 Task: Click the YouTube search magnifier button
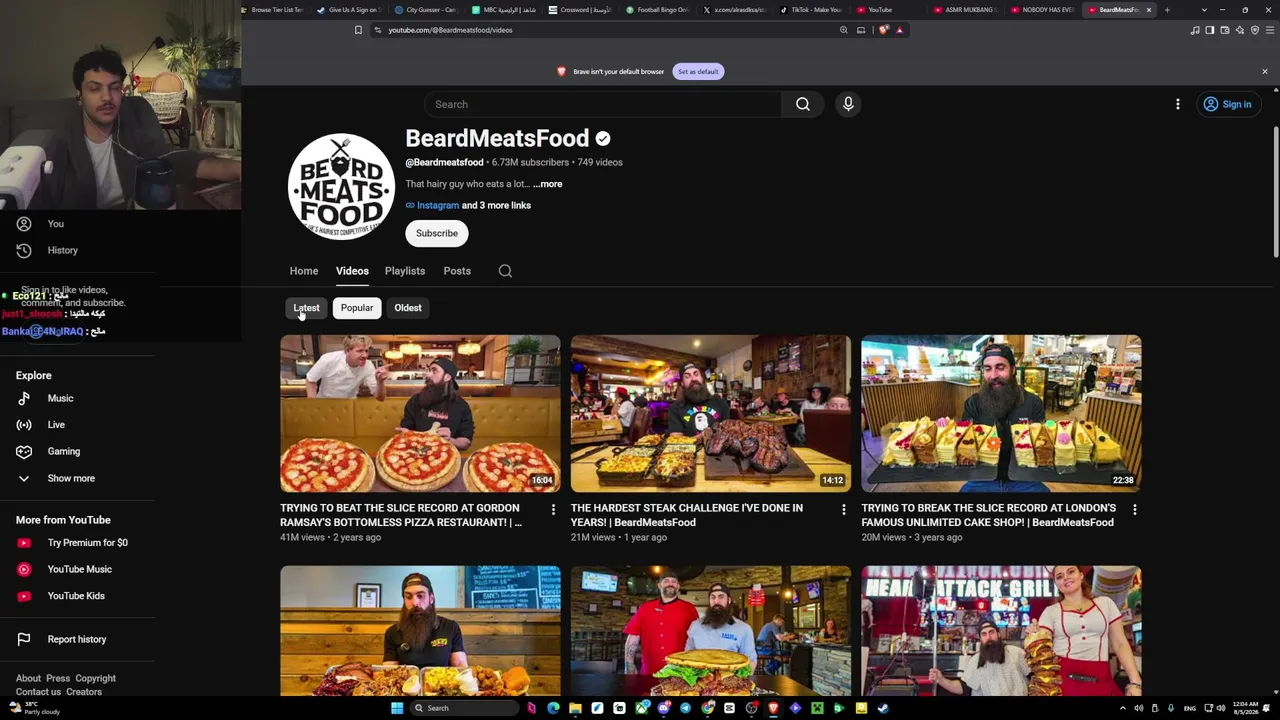(802, 104)
